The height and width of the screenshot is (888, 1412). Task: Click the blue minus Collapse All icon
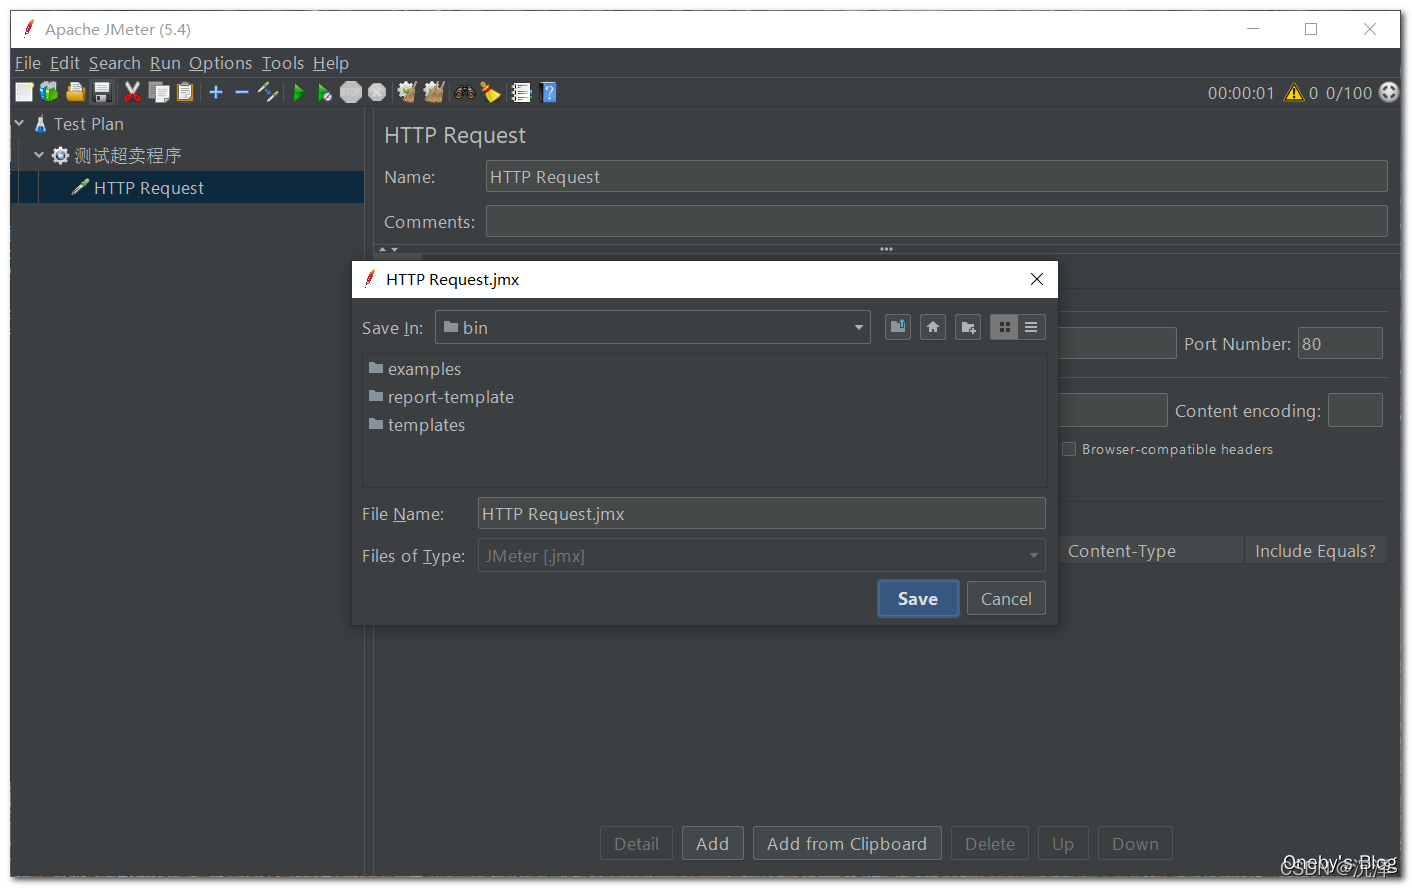[242, 92]
